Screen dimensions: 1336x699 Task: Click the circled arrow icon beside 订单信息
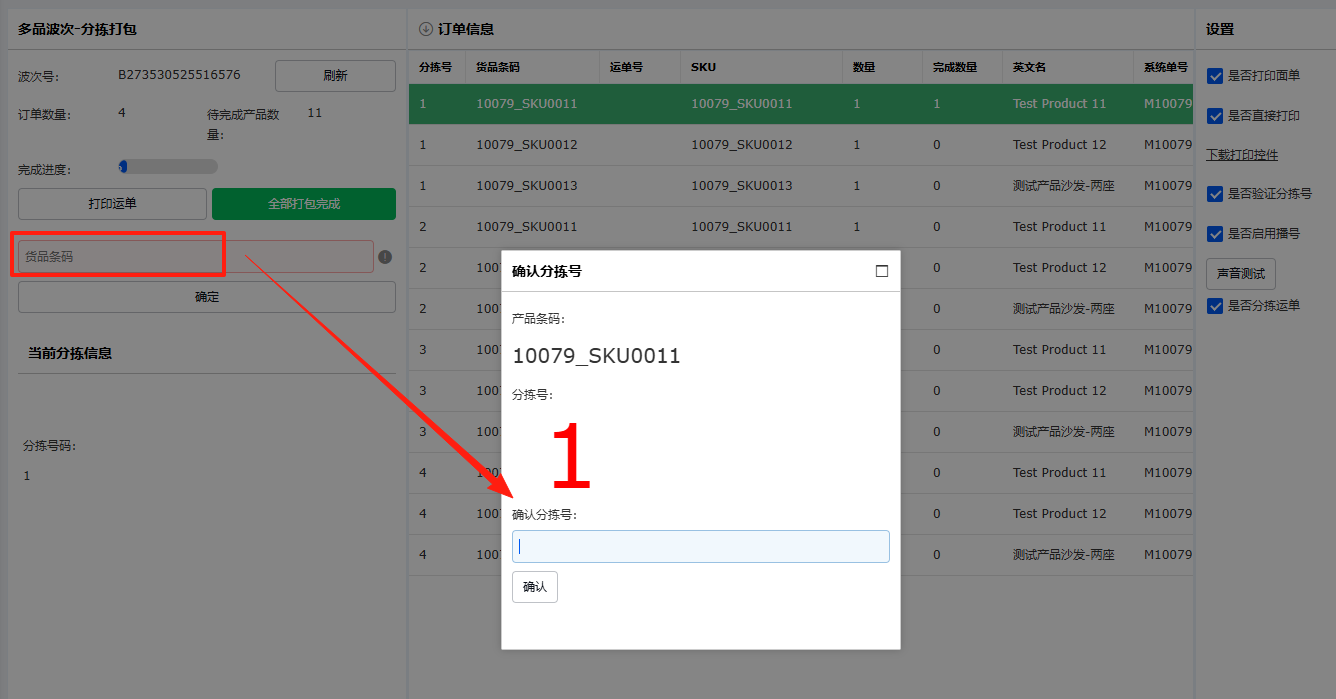coord(425,29)
